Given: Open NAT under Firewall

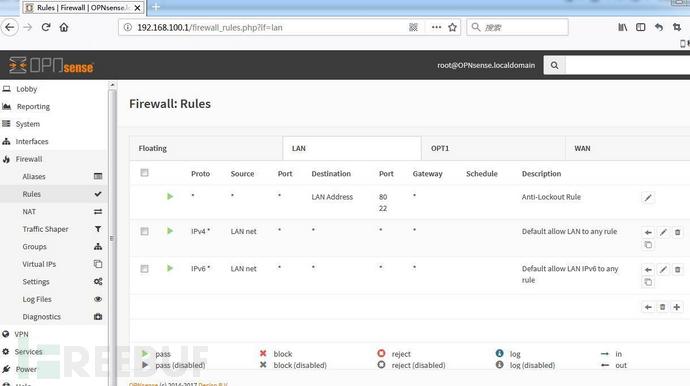Looking at the screenshot, I should tap(54, 212).
